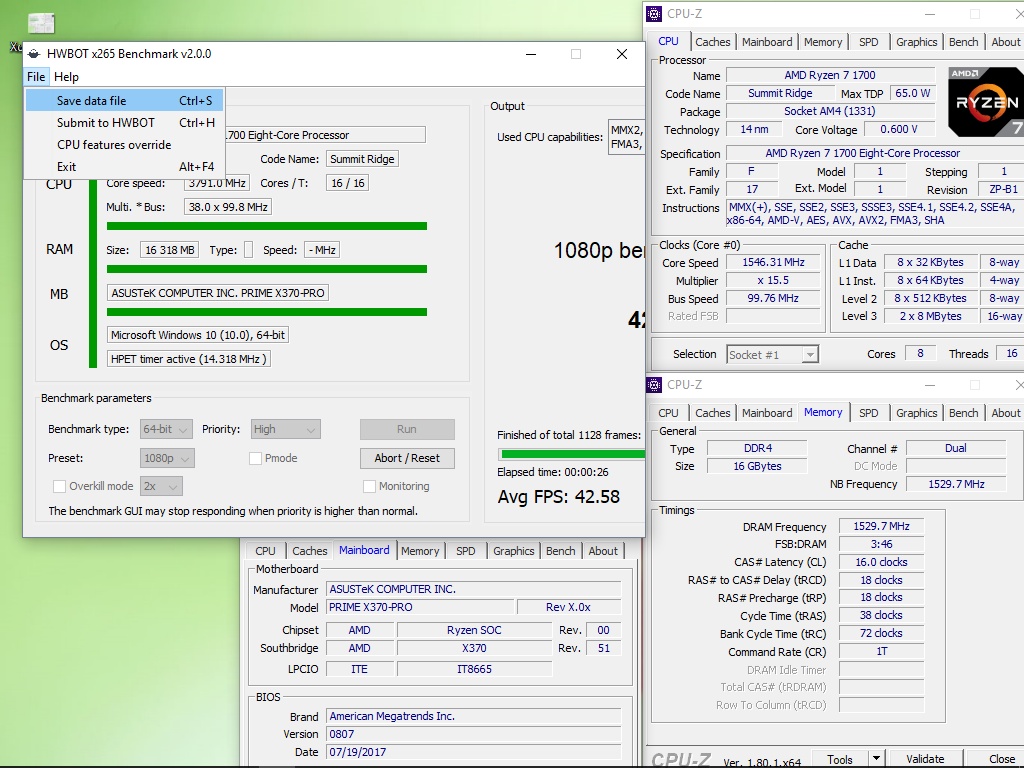
Task: Open the Socket #1 selection dropdown
Action: 810,355
